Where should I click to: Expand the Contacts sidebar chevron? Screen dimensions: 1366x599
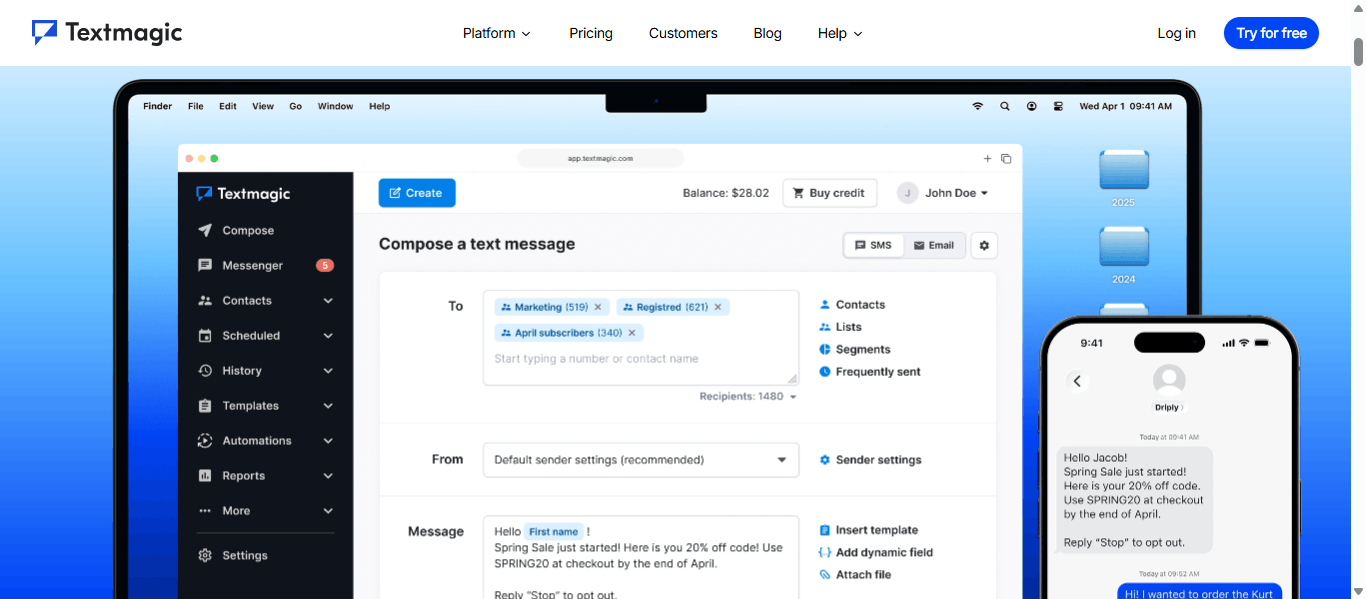point(328,301)
